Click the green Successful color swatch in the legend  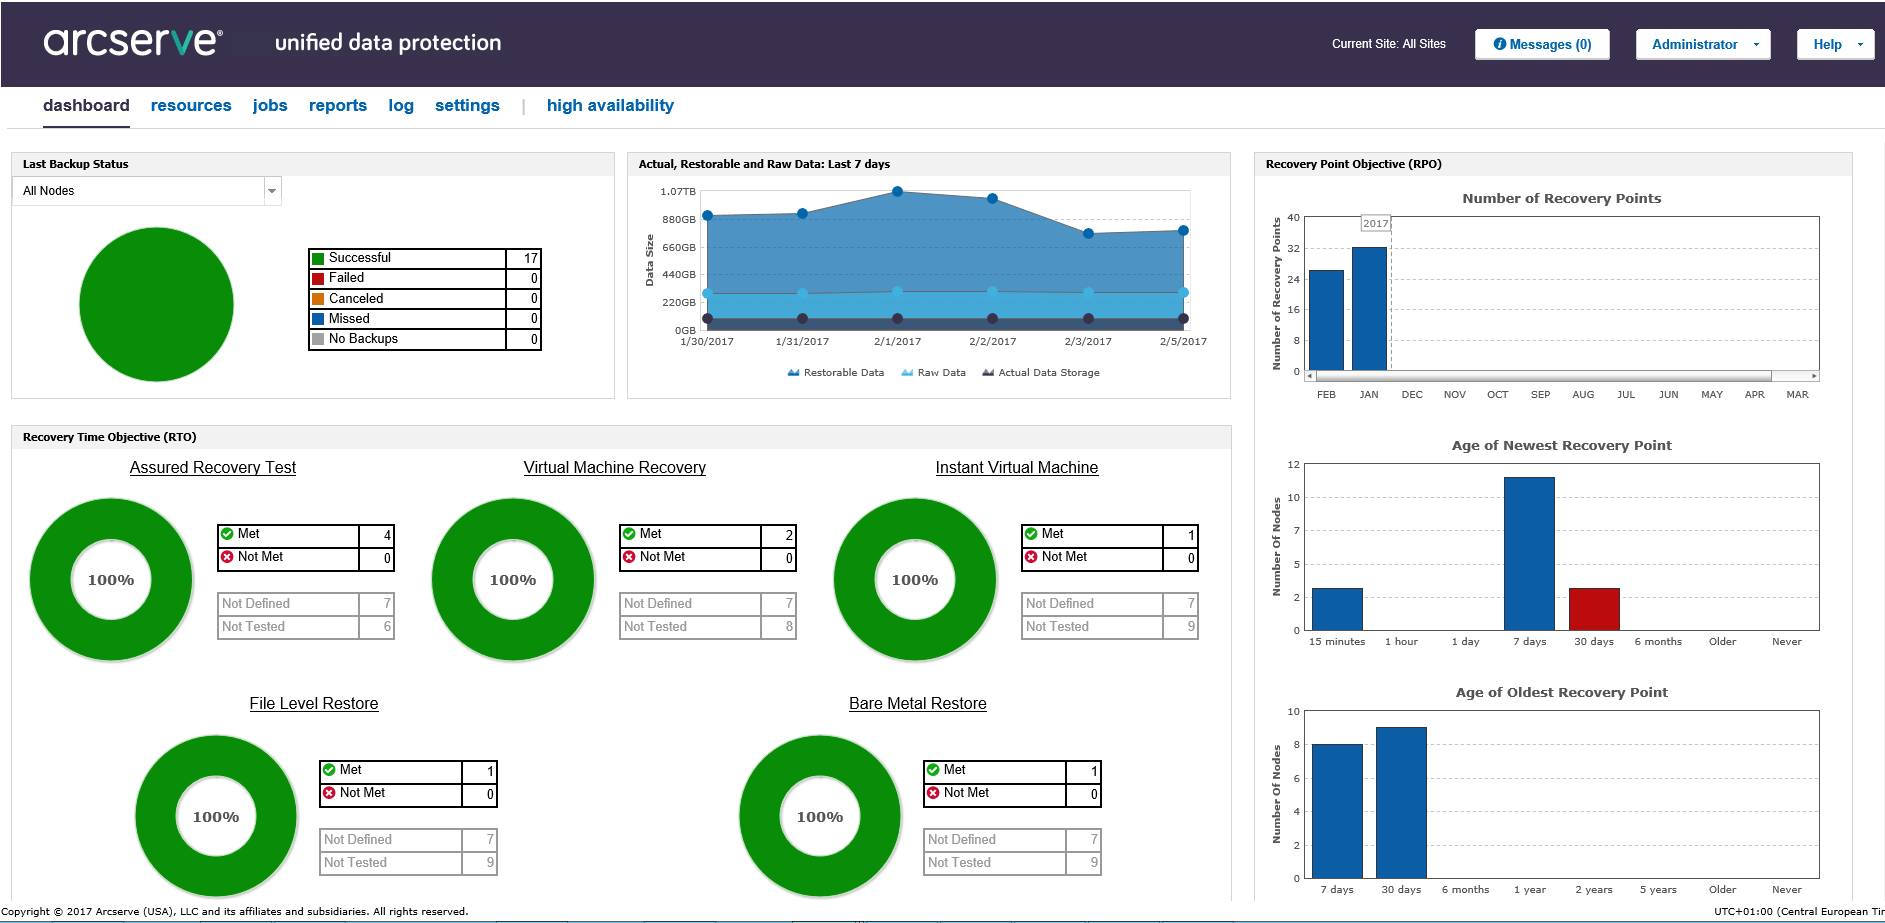tap(318, 259)
